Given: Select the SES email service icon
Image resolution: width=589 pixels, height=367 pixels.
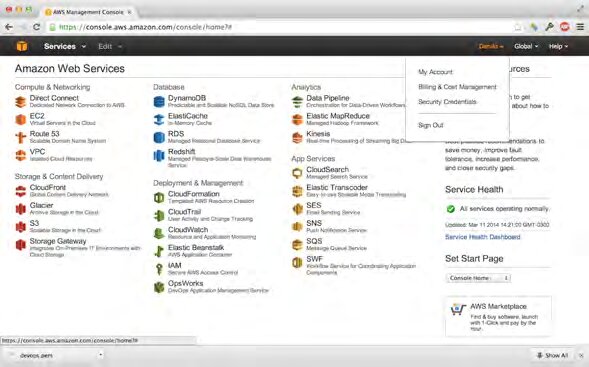Looking at the screenshot, I should (x=298, y=209).
